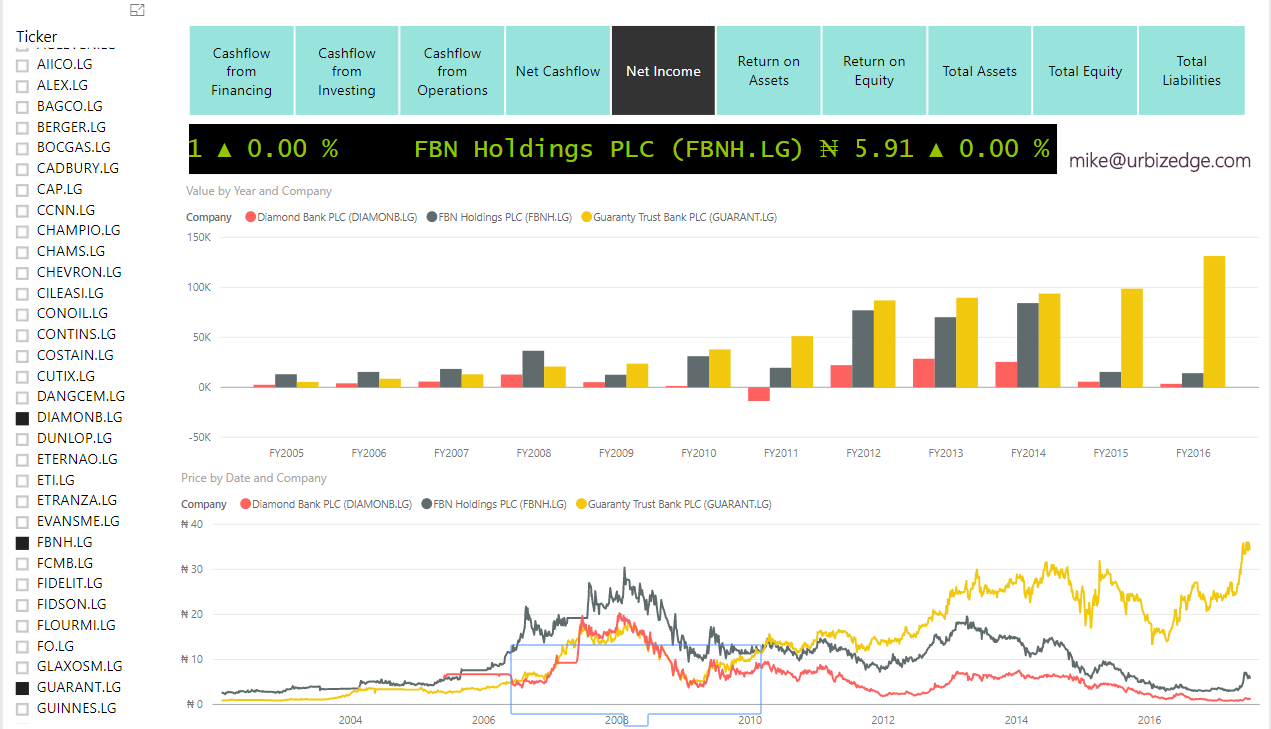Check the CADBURY.LG ticker checkbox
The width and height of the screenshot is (1271, 729).
[x=21, y=167]
